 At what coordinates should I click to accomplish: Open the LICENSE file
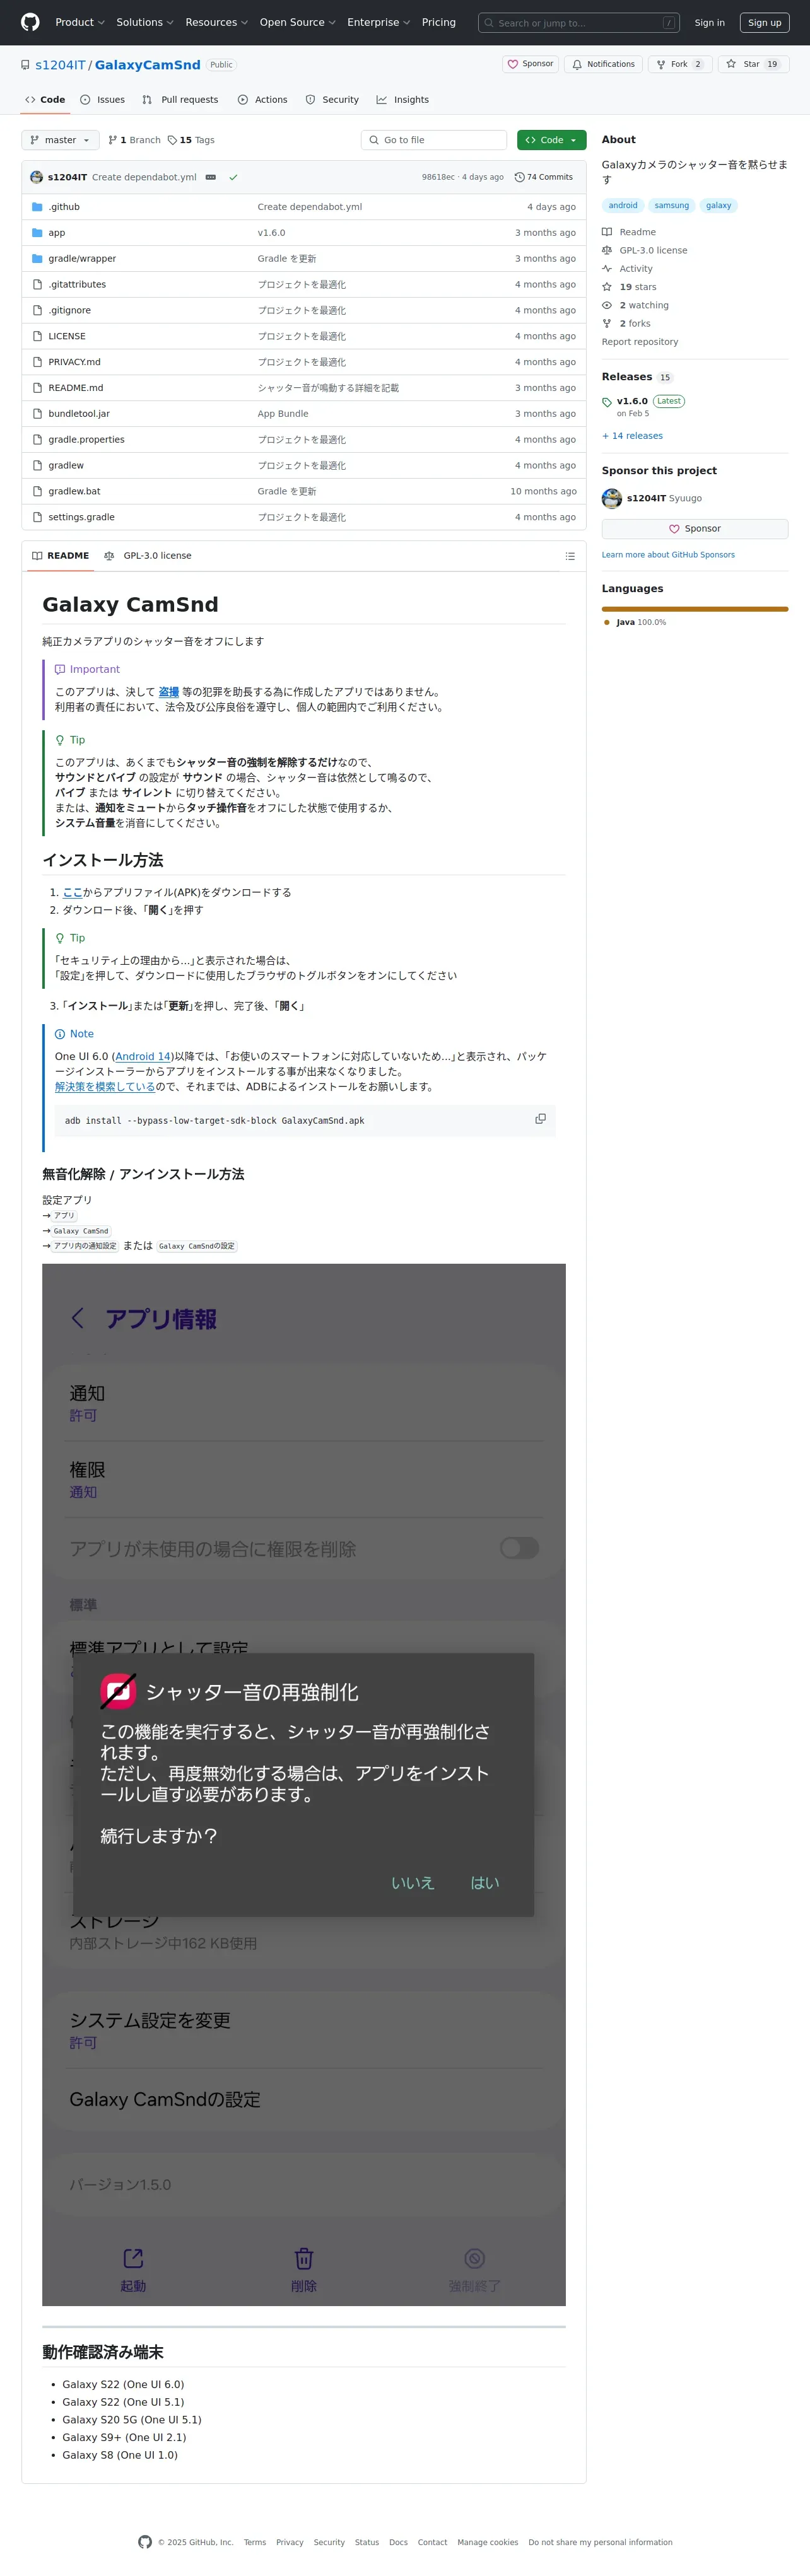[x=67, y=336]
